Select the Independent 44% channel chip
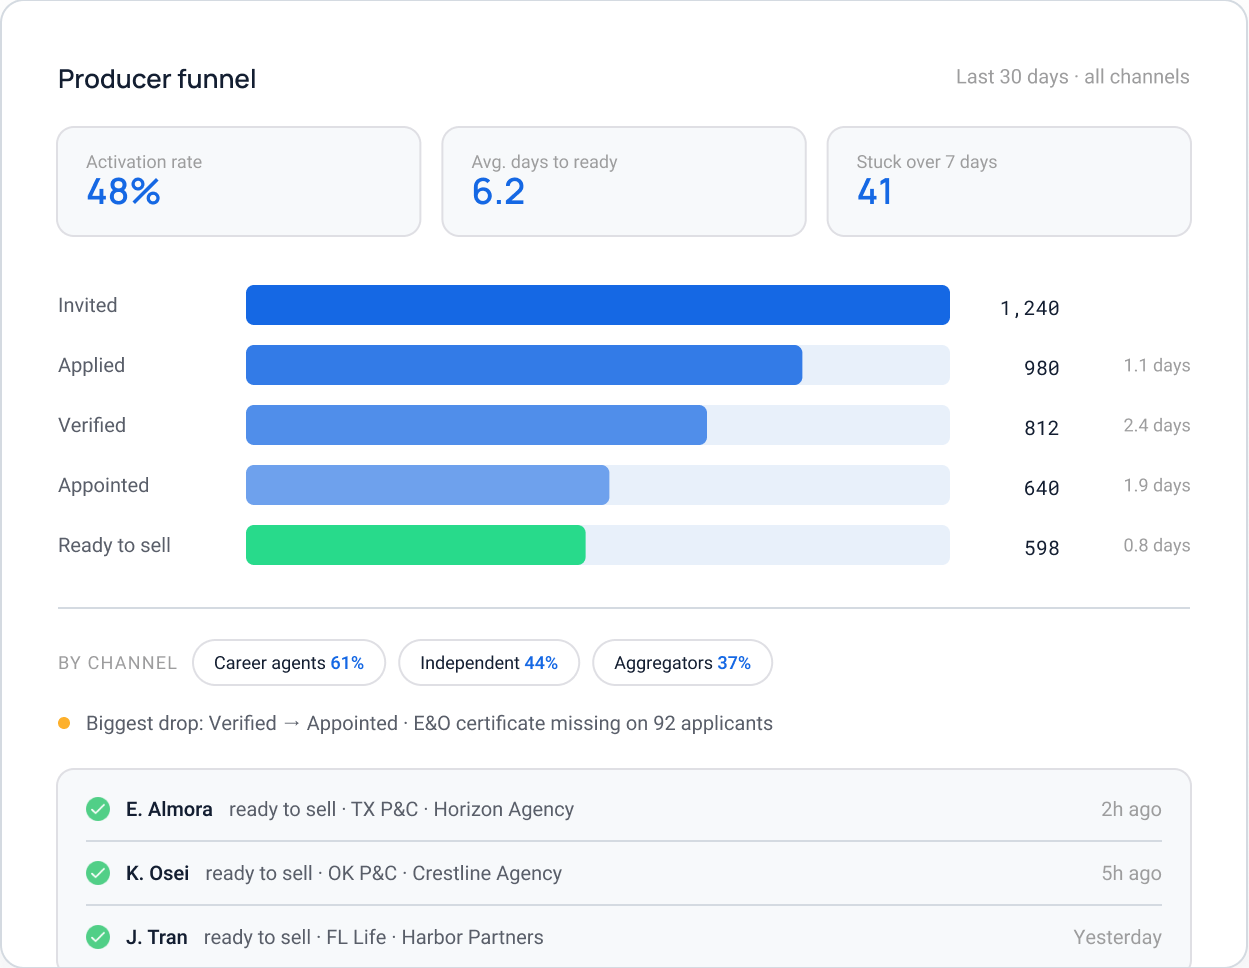The image size is (1249, 968). point(489,663)
